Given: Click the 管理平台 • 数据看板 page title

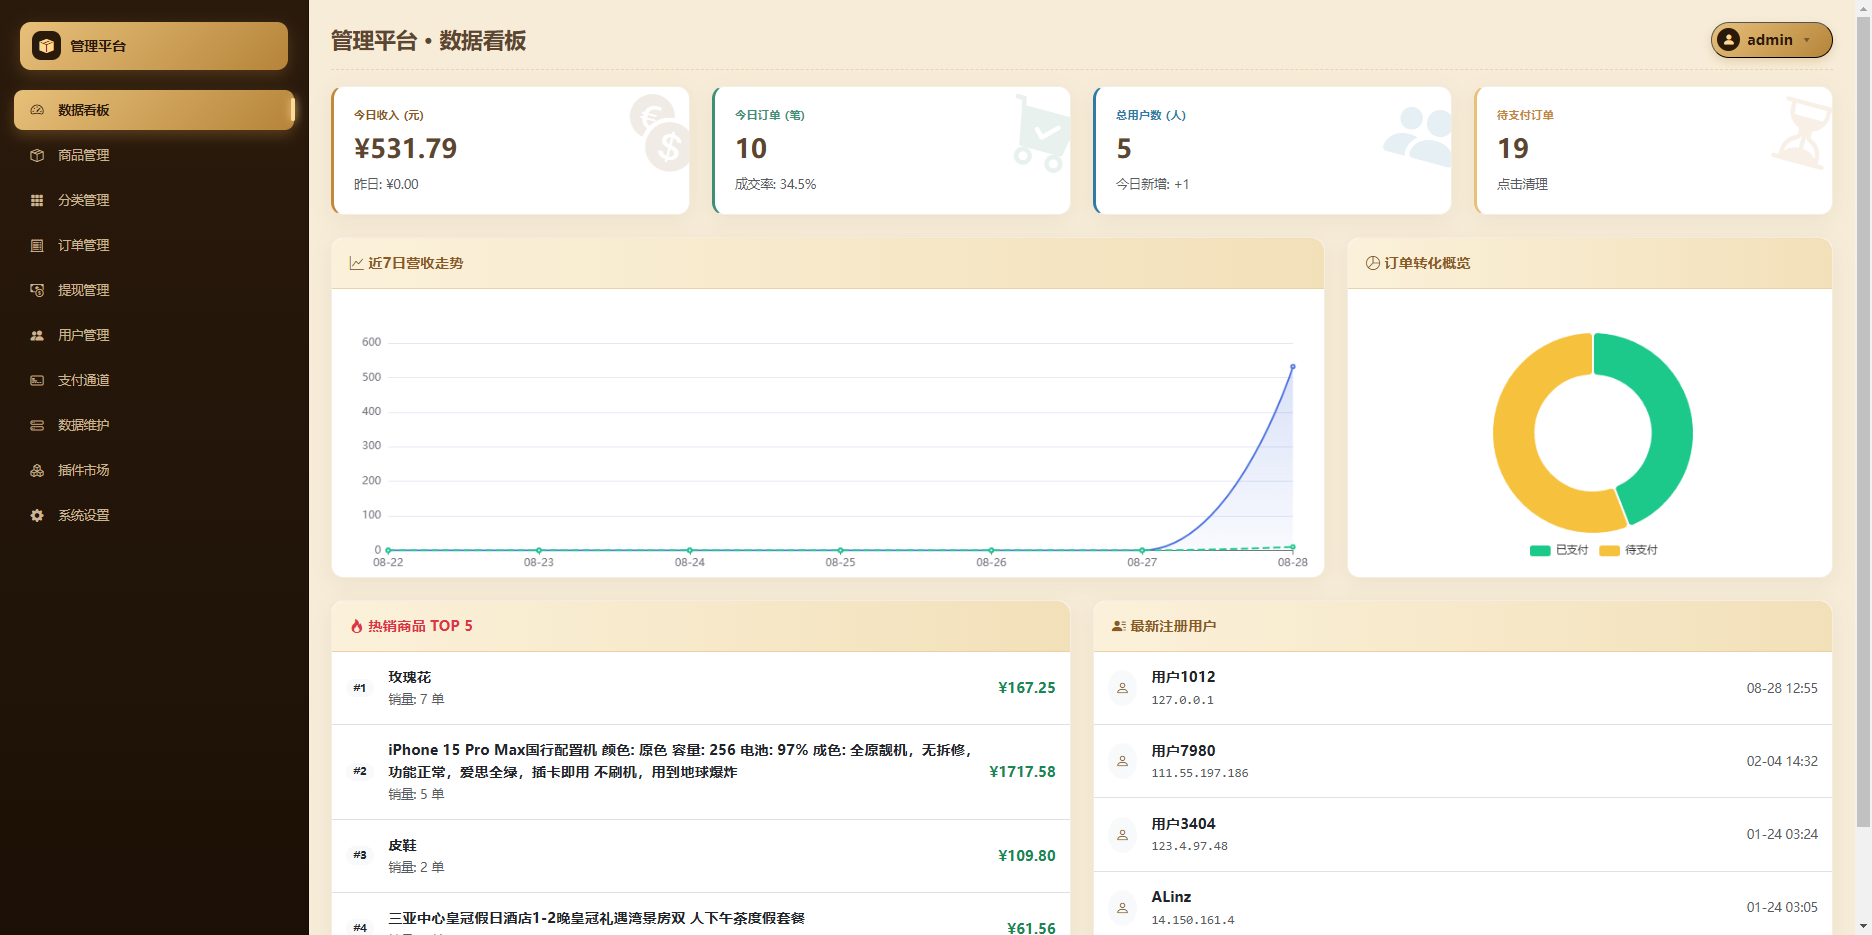Looking at the screenshot, I should click(x=428, y=41).
